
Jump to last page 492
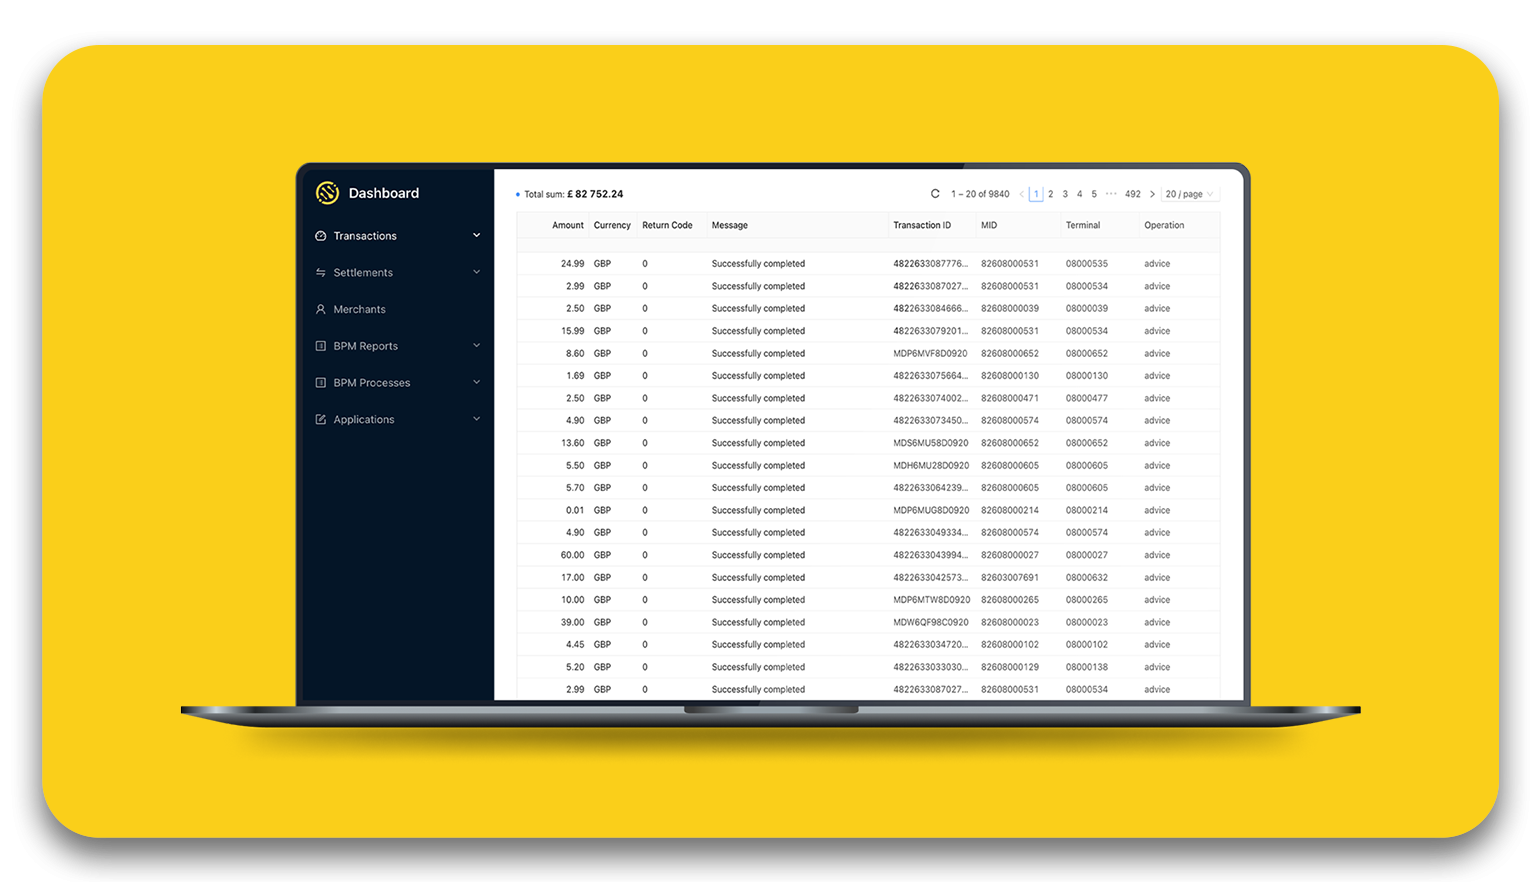1132,194
